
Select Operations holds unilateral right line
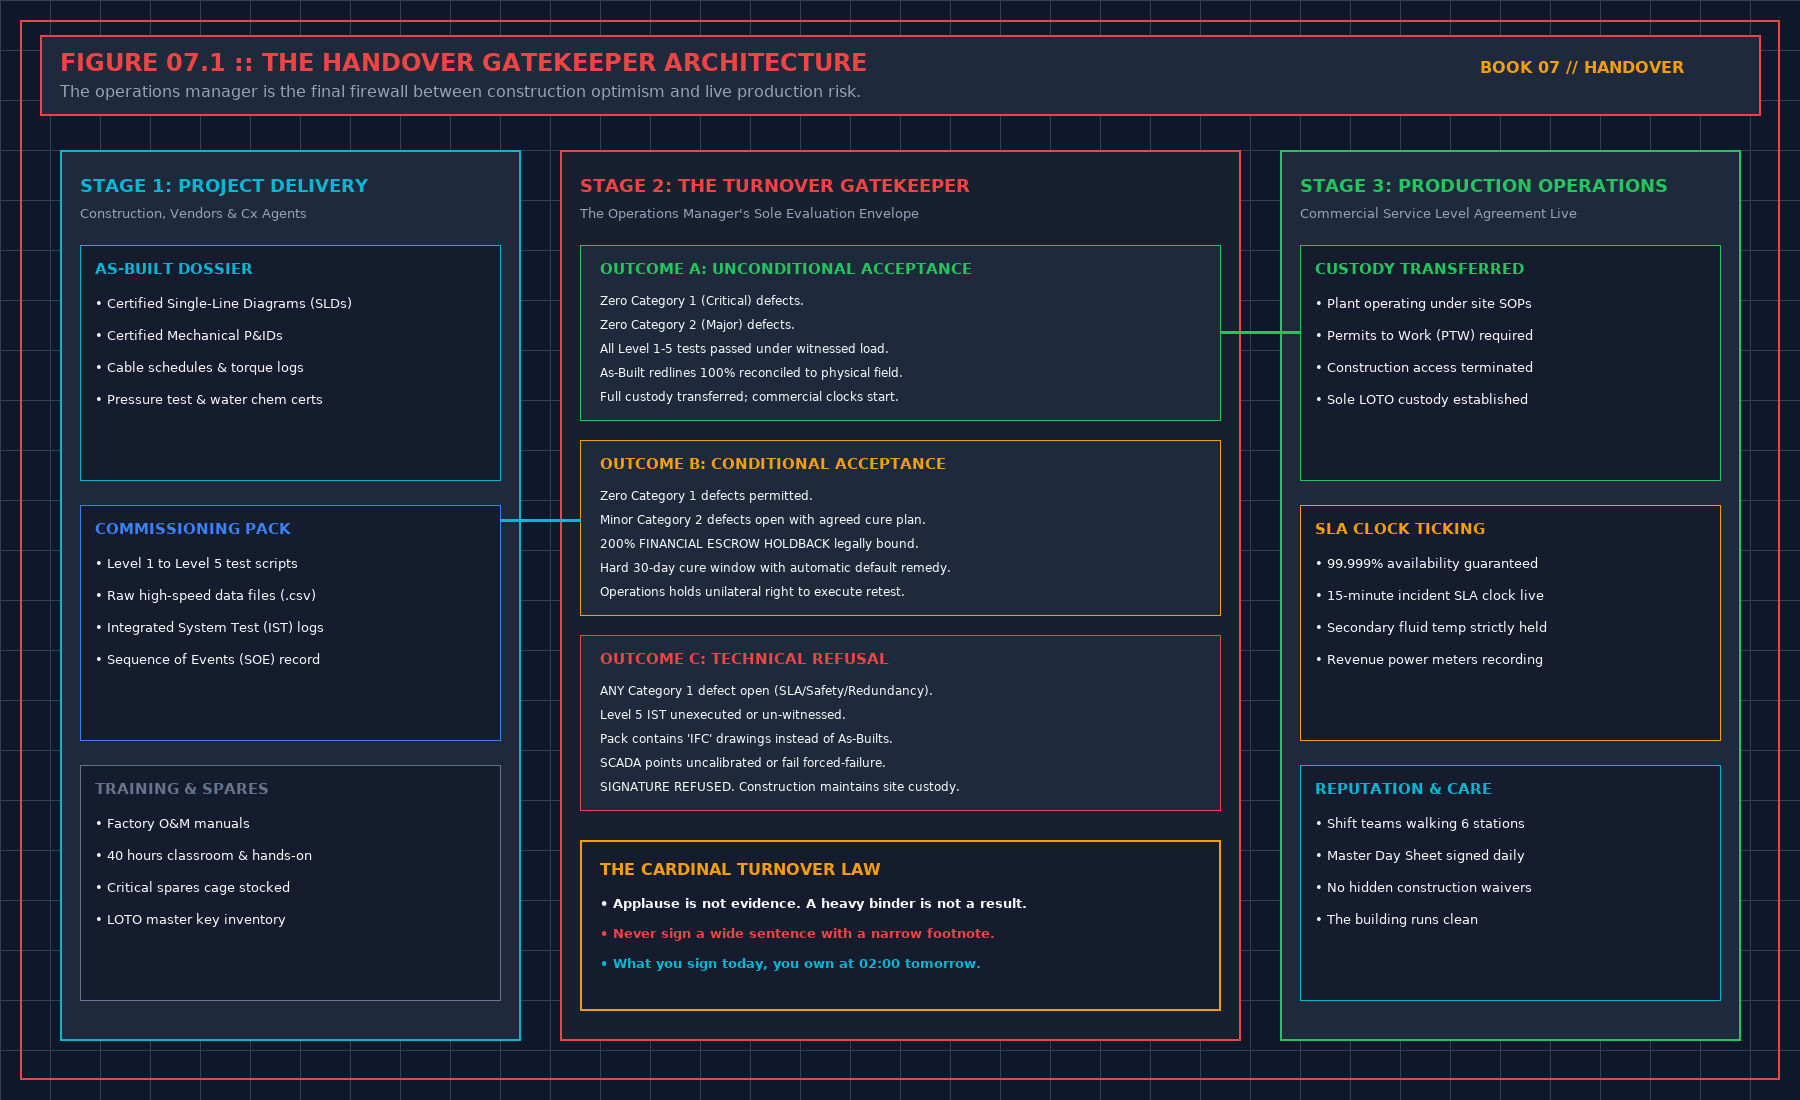[x=752, y=592]
